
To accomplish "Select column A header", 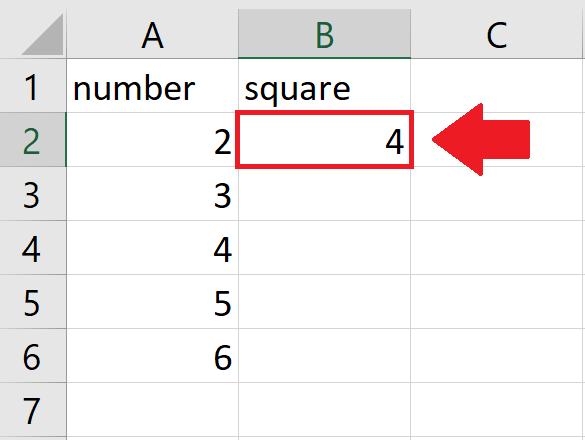I will pyautogui.click(x=153, y=34).
